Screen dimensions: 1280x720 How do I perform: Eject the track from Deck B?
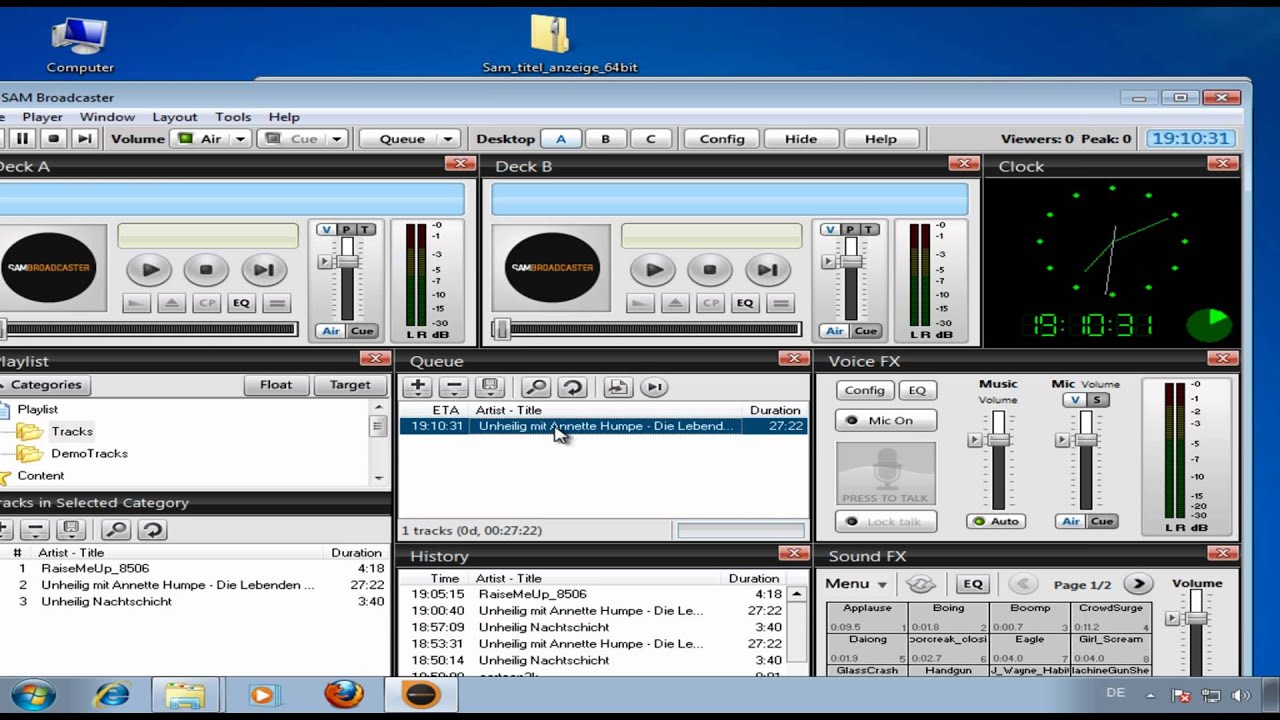[x=676, y=303]
